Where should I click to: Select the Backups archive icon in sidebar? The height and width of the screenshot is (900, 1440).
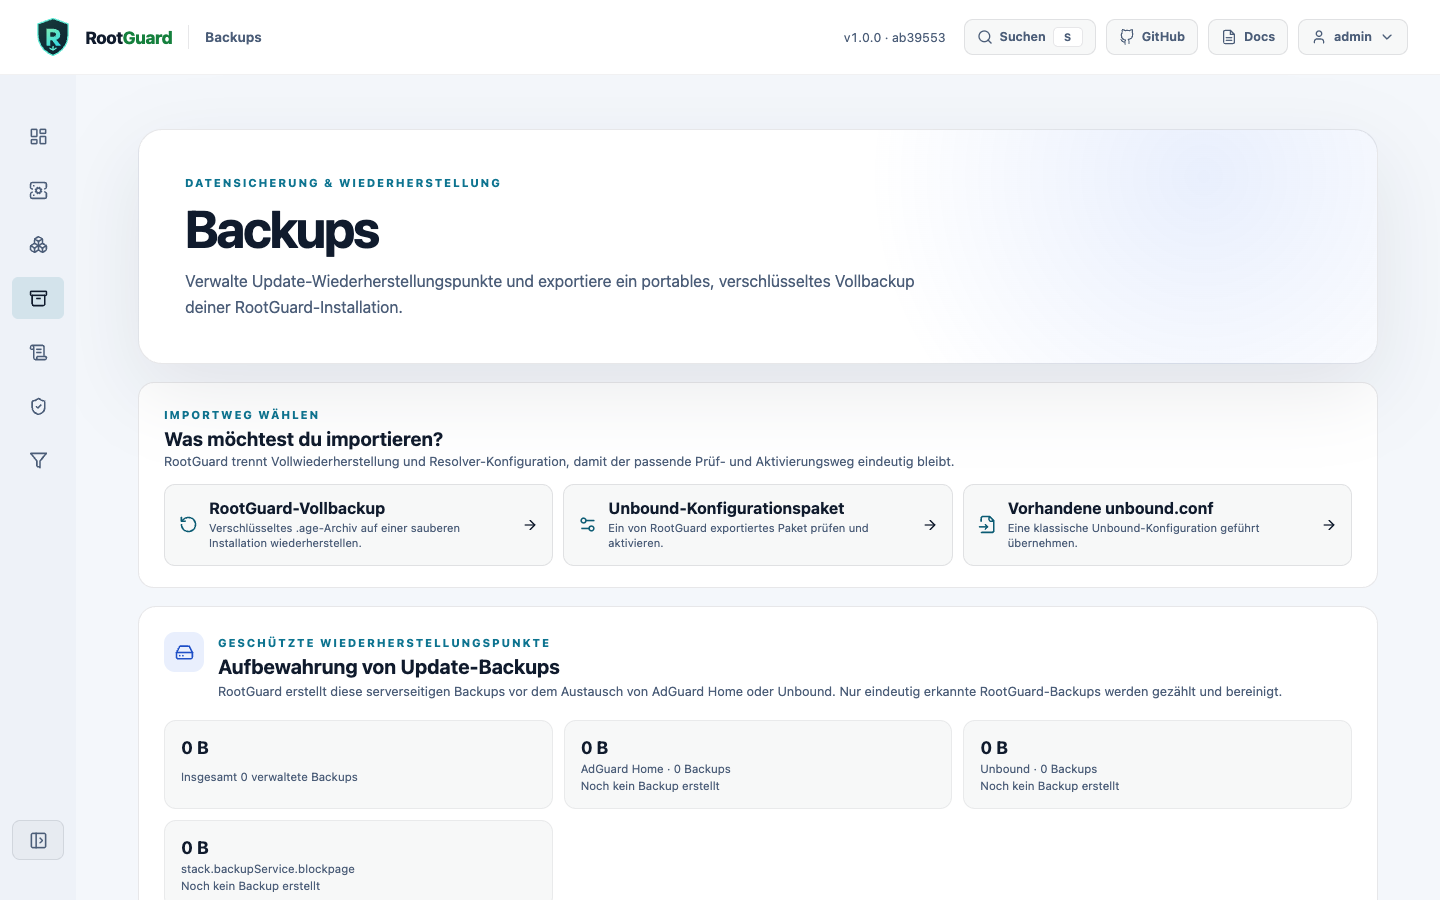[38, 298]
